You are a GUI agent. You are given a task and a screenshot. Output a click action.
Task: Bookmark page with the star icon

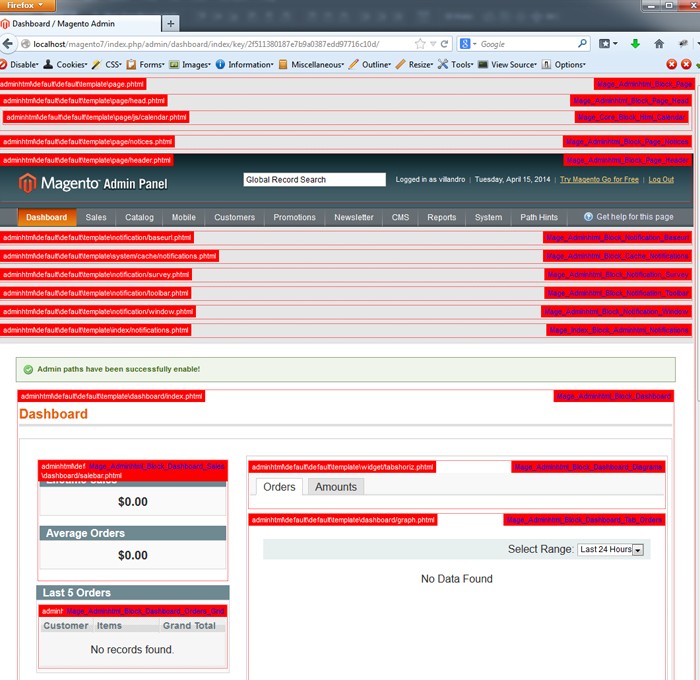[x=420, y=44]
